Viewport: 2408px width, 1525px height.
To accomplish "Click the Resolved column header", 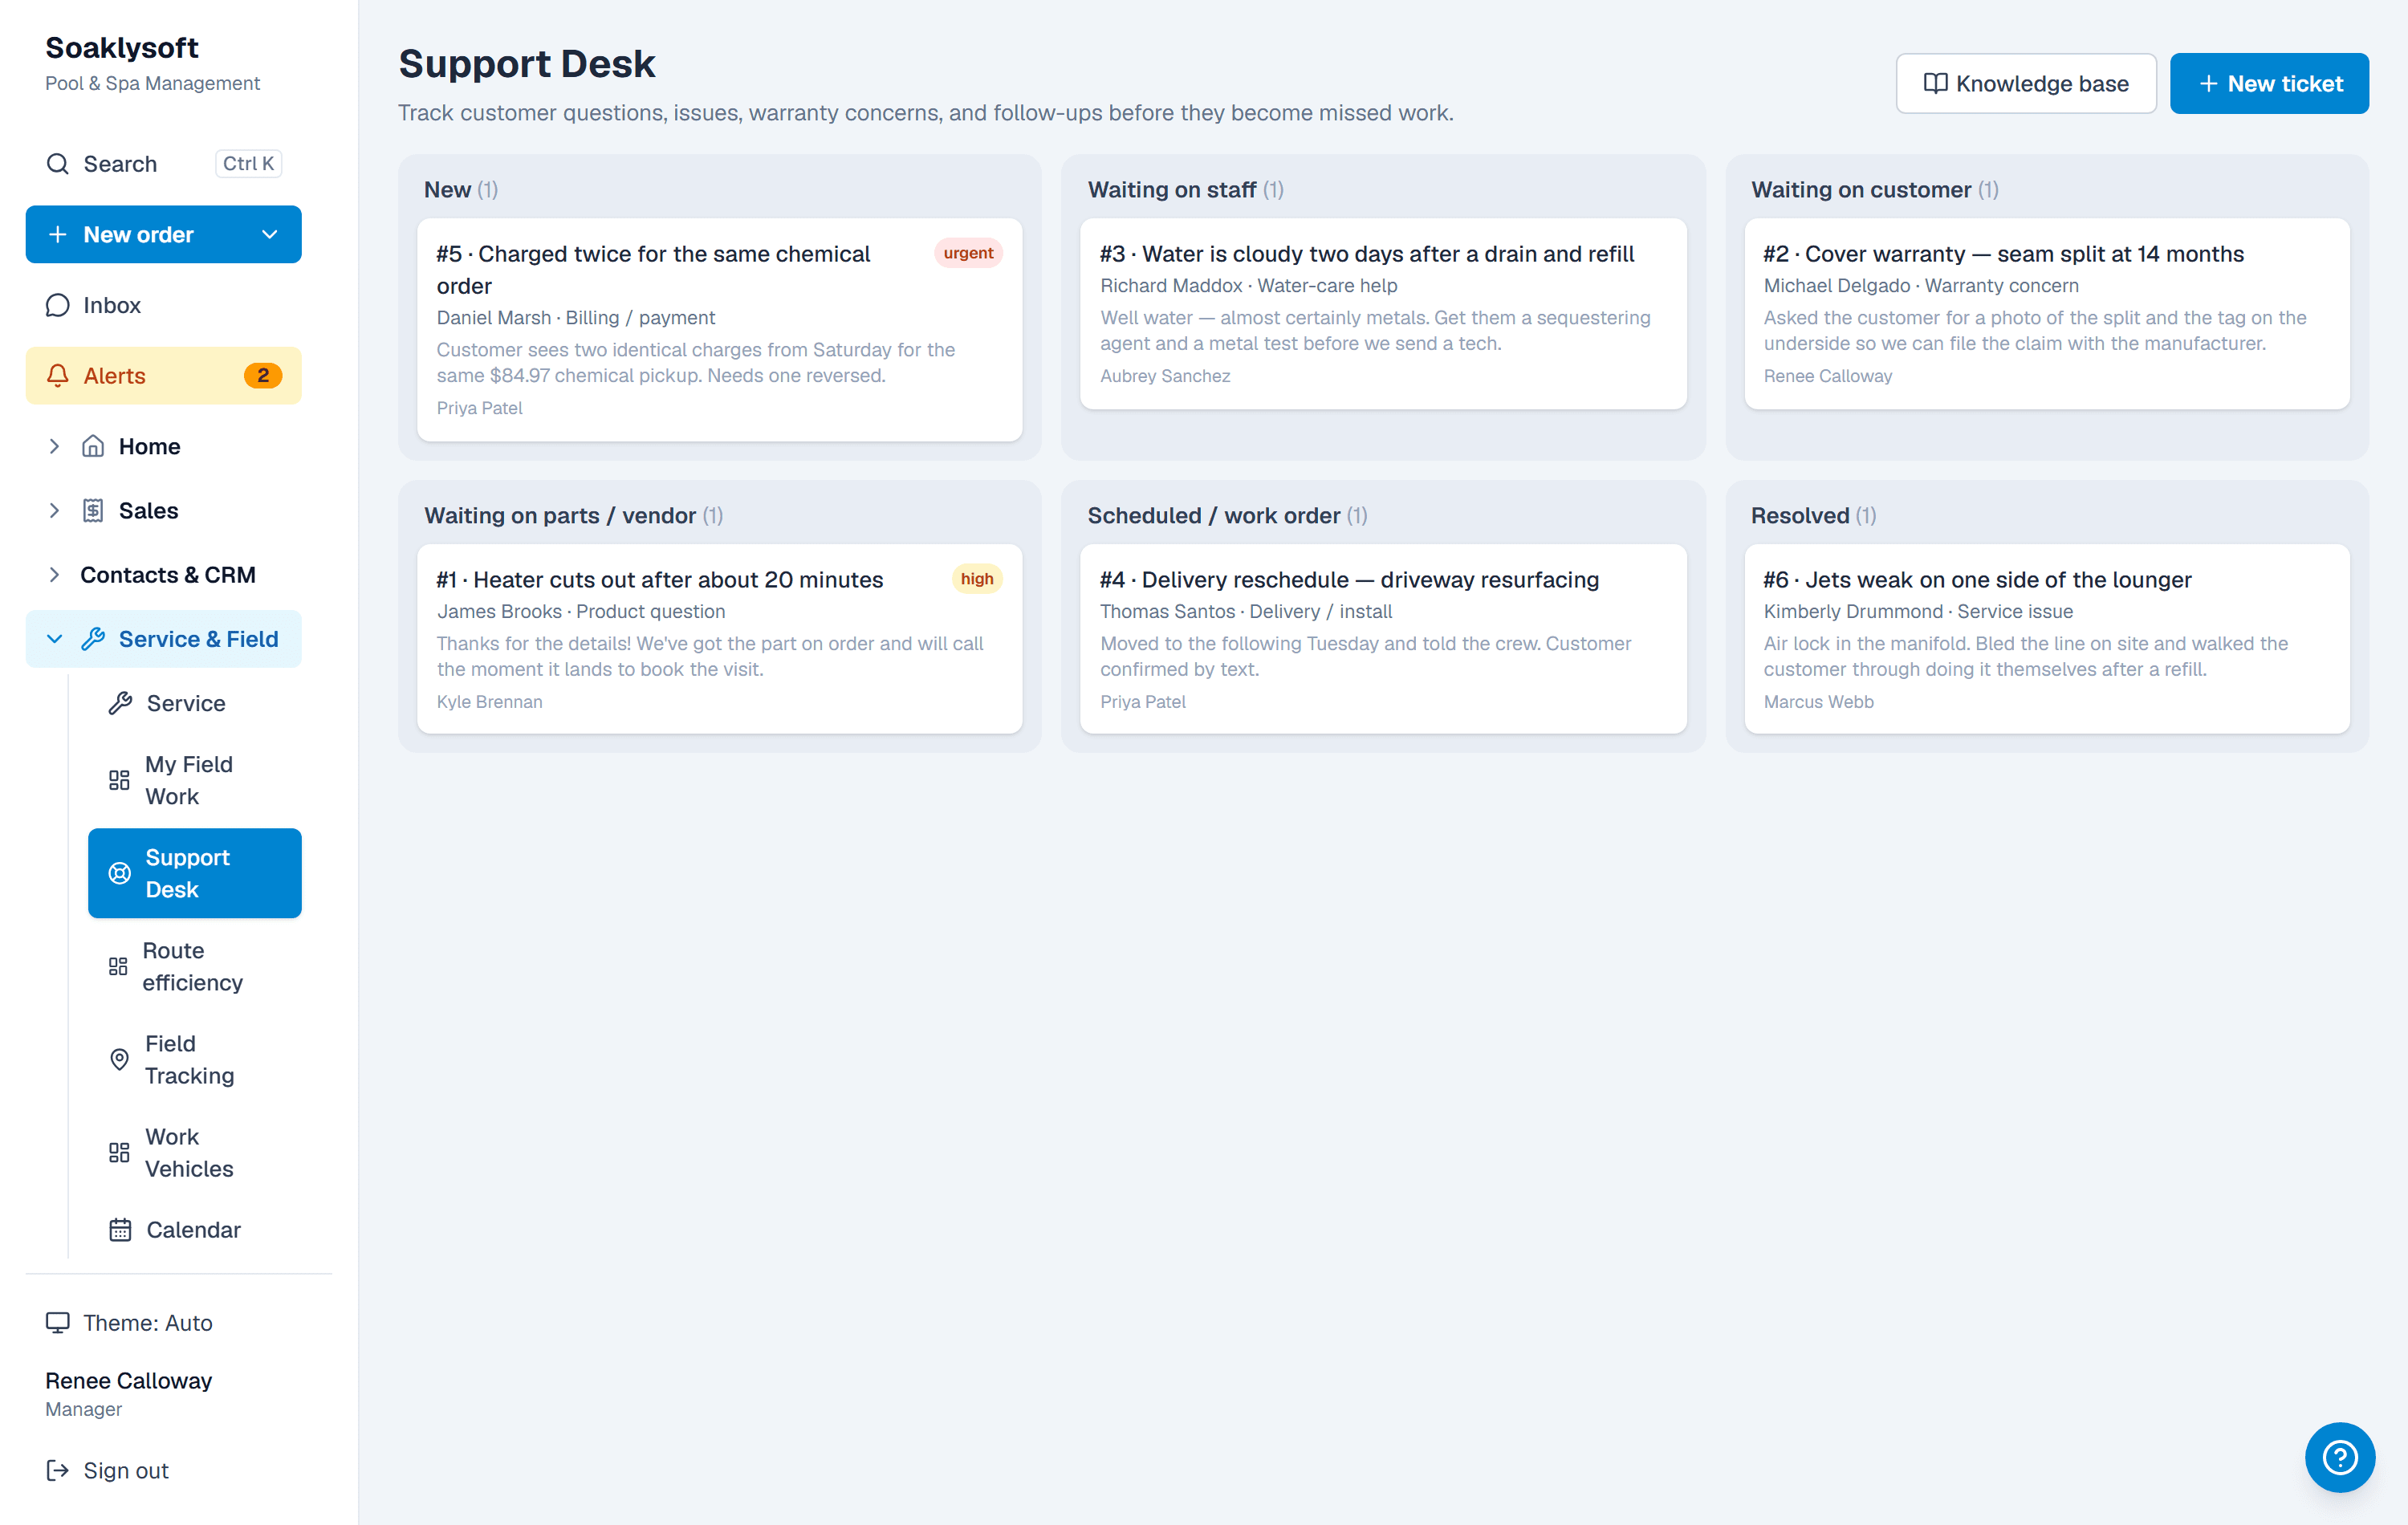I will click(x=1813, y=515).
